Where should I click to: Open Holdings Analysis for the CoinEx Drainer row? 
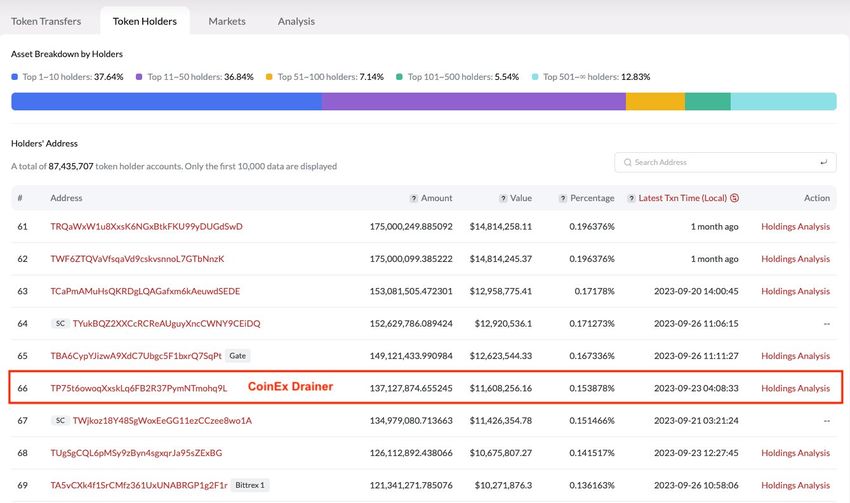(x=795, y=388)
